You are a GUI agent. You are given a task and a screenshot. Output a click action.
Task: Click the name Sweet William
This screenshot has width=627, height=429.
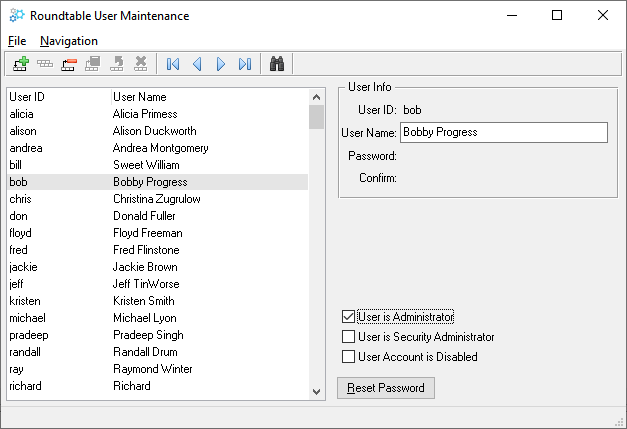(x=146, y=165)
